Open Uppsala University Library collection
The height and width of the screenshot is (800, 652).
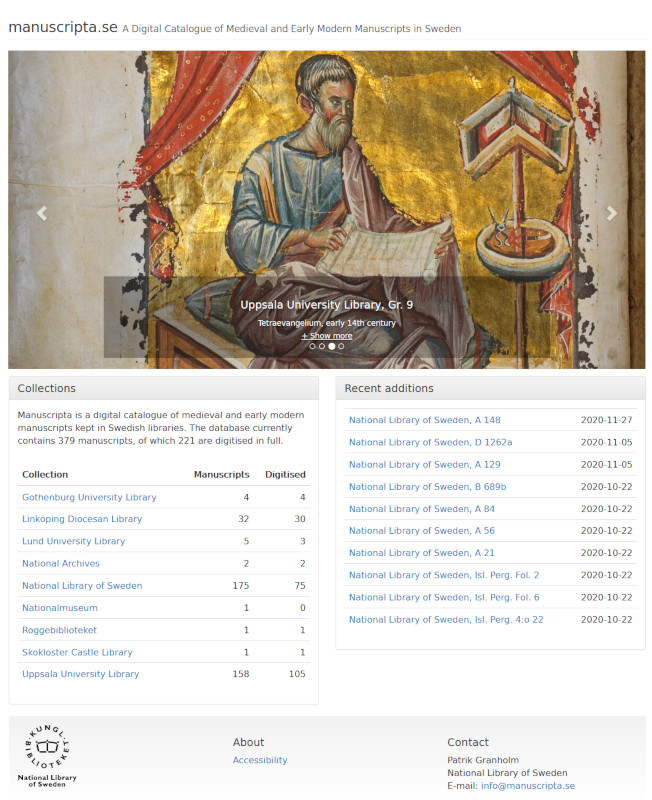[x=81, y=674]
